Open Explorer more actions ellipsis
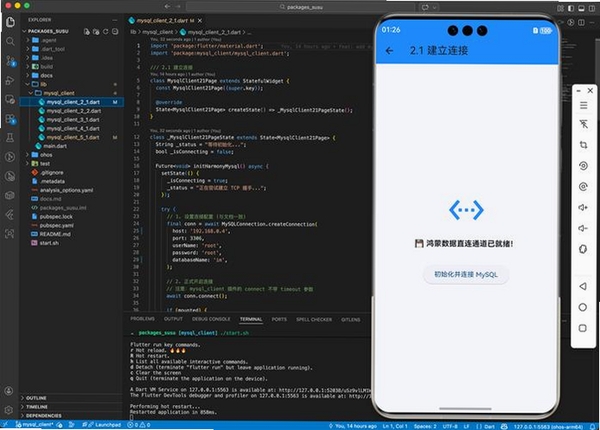Image resolution: width=600 pixels, height=430 pixels. pyautogui.click(x=115, y=20)
